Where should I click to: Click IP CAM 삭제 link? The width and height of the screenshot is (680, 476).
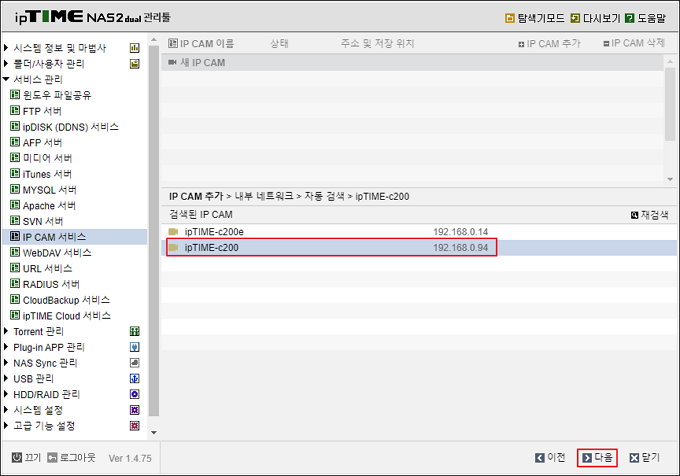[x=634, y=43]
